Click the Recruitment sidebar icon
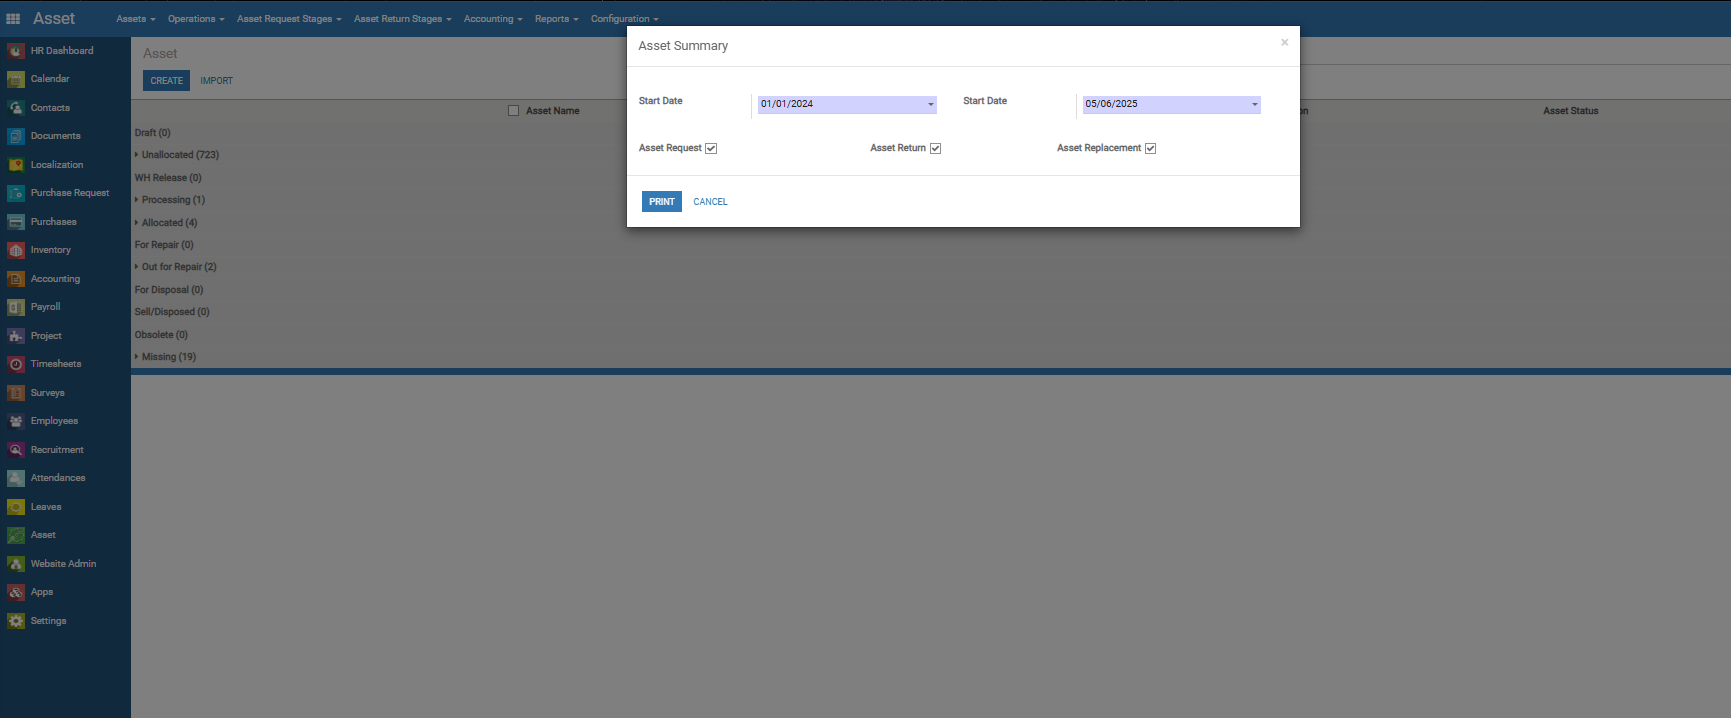 (16, 450)
